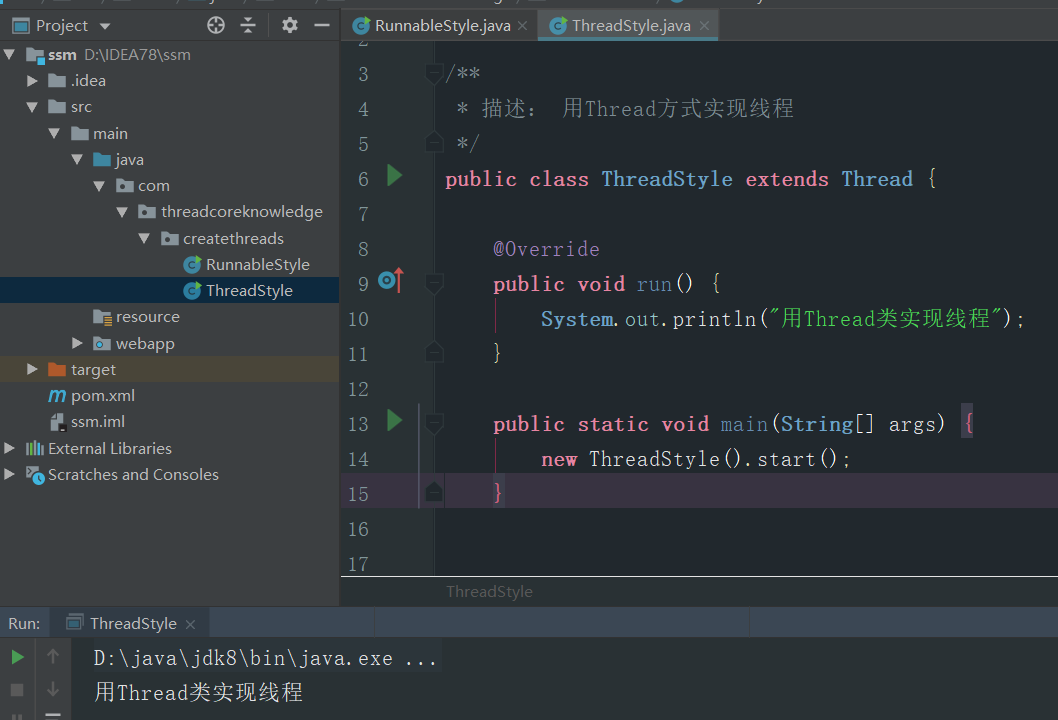Collapse the threadcoreknowledge package

tap(122, 213)
